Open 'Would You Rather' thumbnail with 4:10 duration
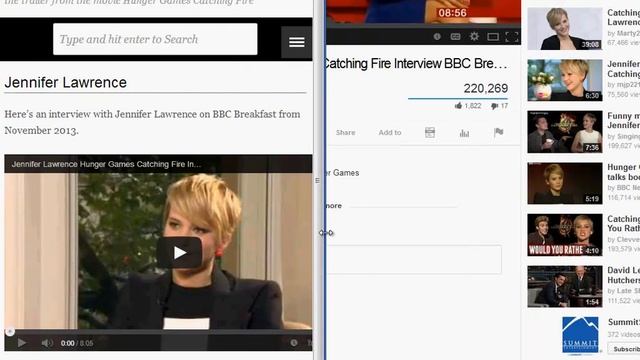The image size is (640, 360). [564, 235]
